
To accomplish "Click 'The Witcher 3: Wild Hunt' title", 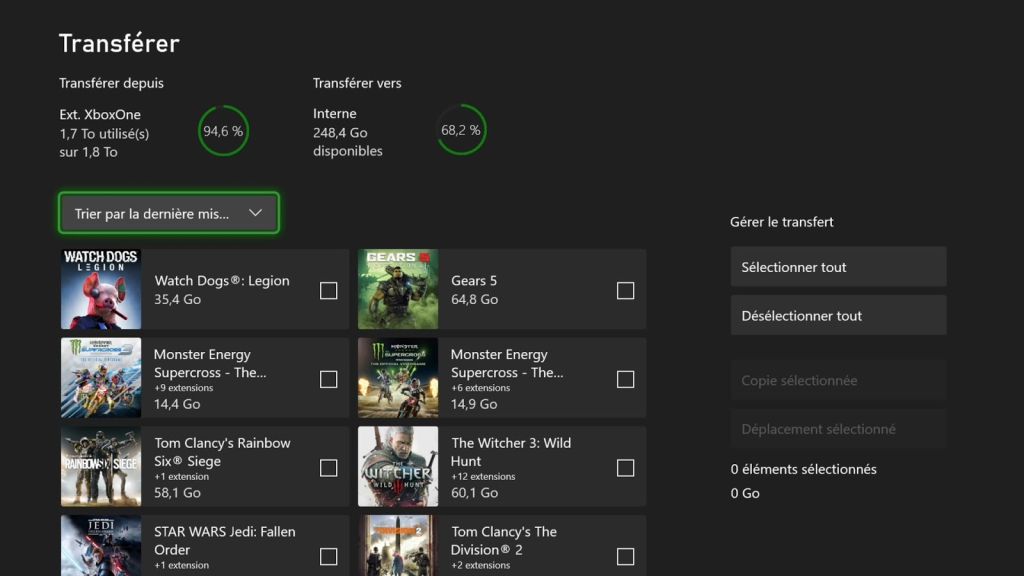I will (511, 452).
